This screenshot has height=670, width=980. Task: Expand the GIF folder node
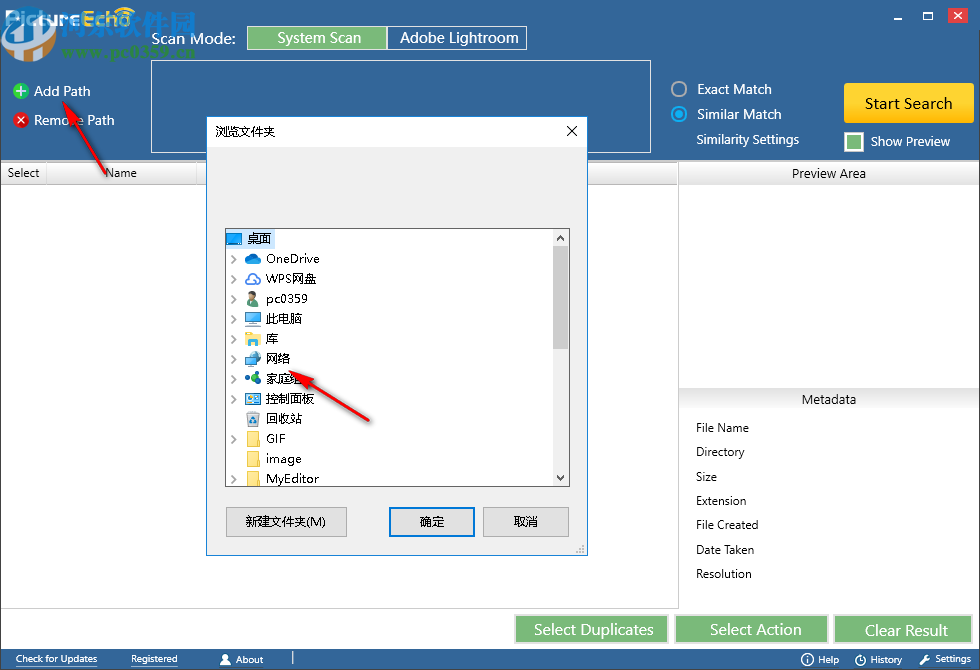(234, 439)
